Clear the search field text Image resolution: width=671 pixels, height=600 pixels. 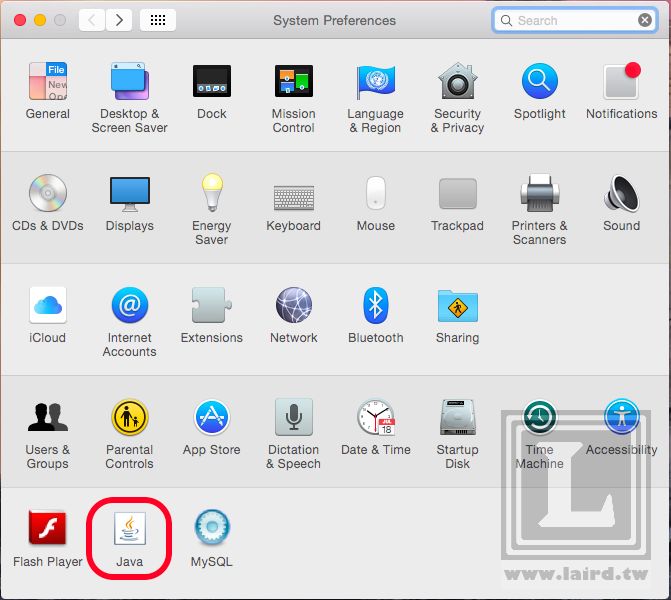tap(645, 20)
